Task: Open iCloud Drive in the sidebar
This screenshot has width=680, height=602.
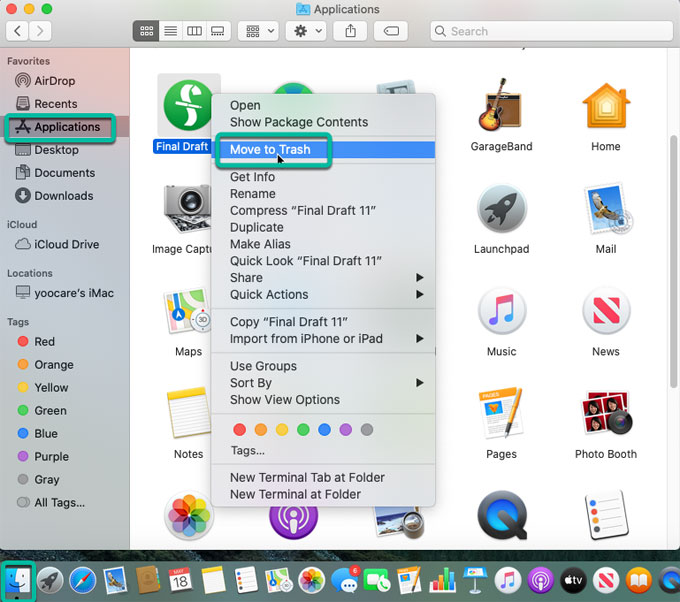Action: [x=65, y=244]
